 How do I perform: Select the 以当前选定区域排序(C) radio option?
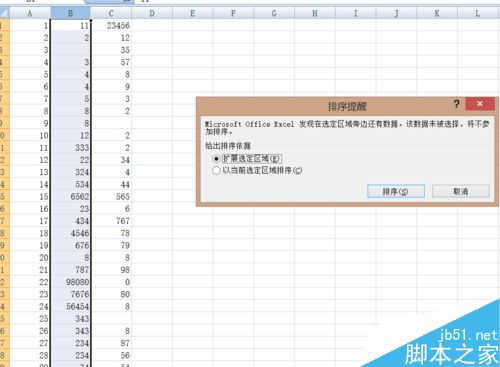tap(257, 170)
